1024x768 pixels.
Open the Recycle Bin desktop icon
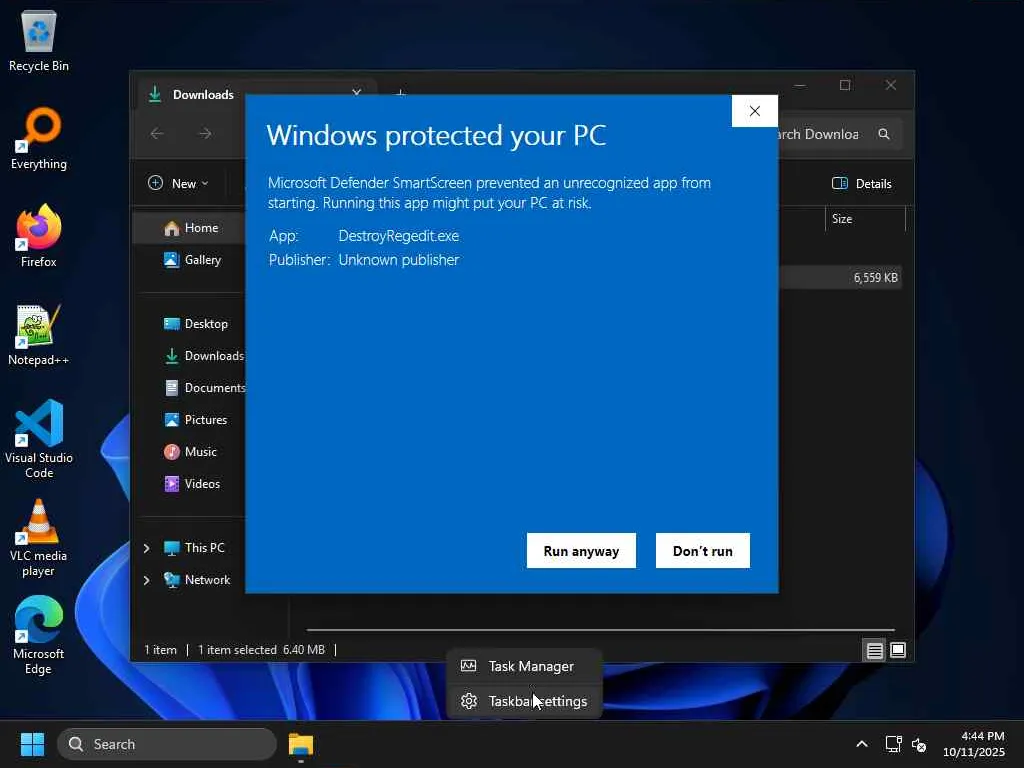point(39,42)
